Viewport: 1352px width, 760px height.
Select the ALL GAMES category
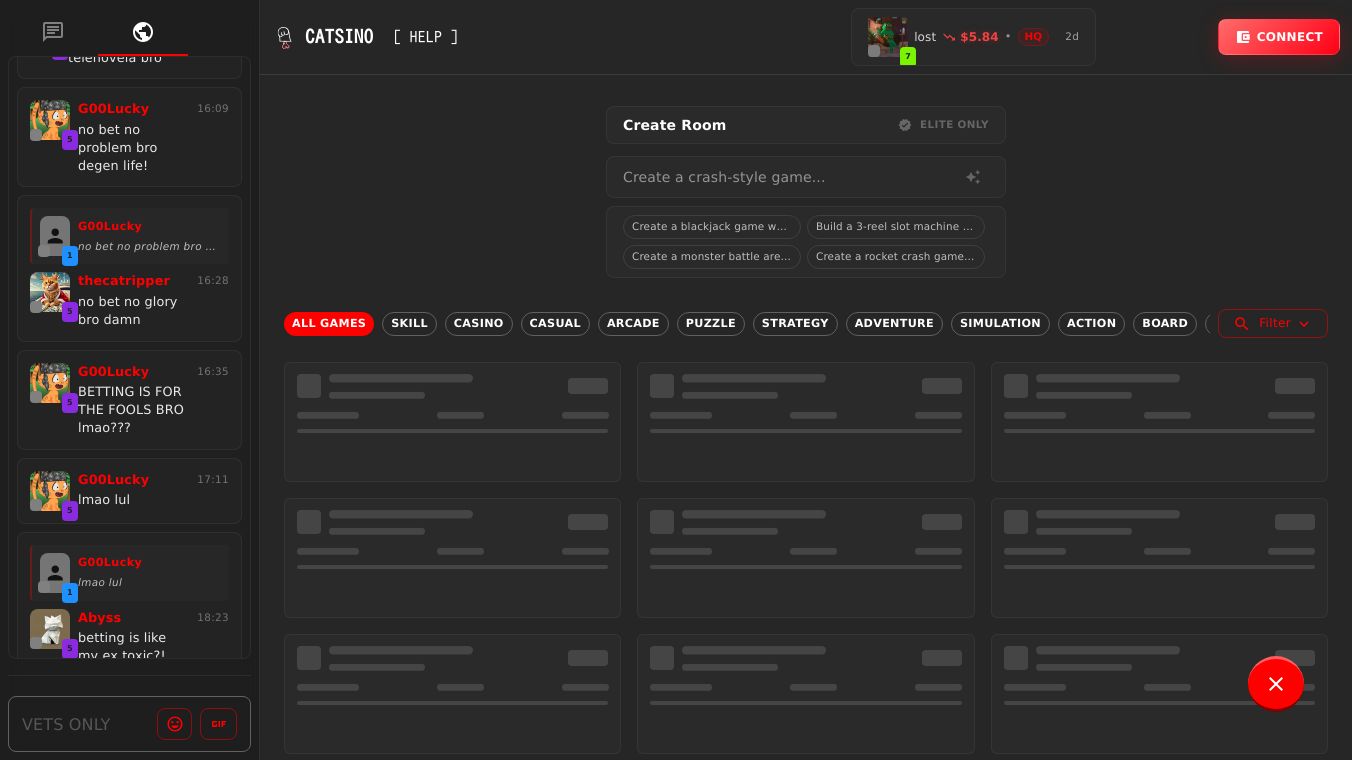[x=329, y=324]
